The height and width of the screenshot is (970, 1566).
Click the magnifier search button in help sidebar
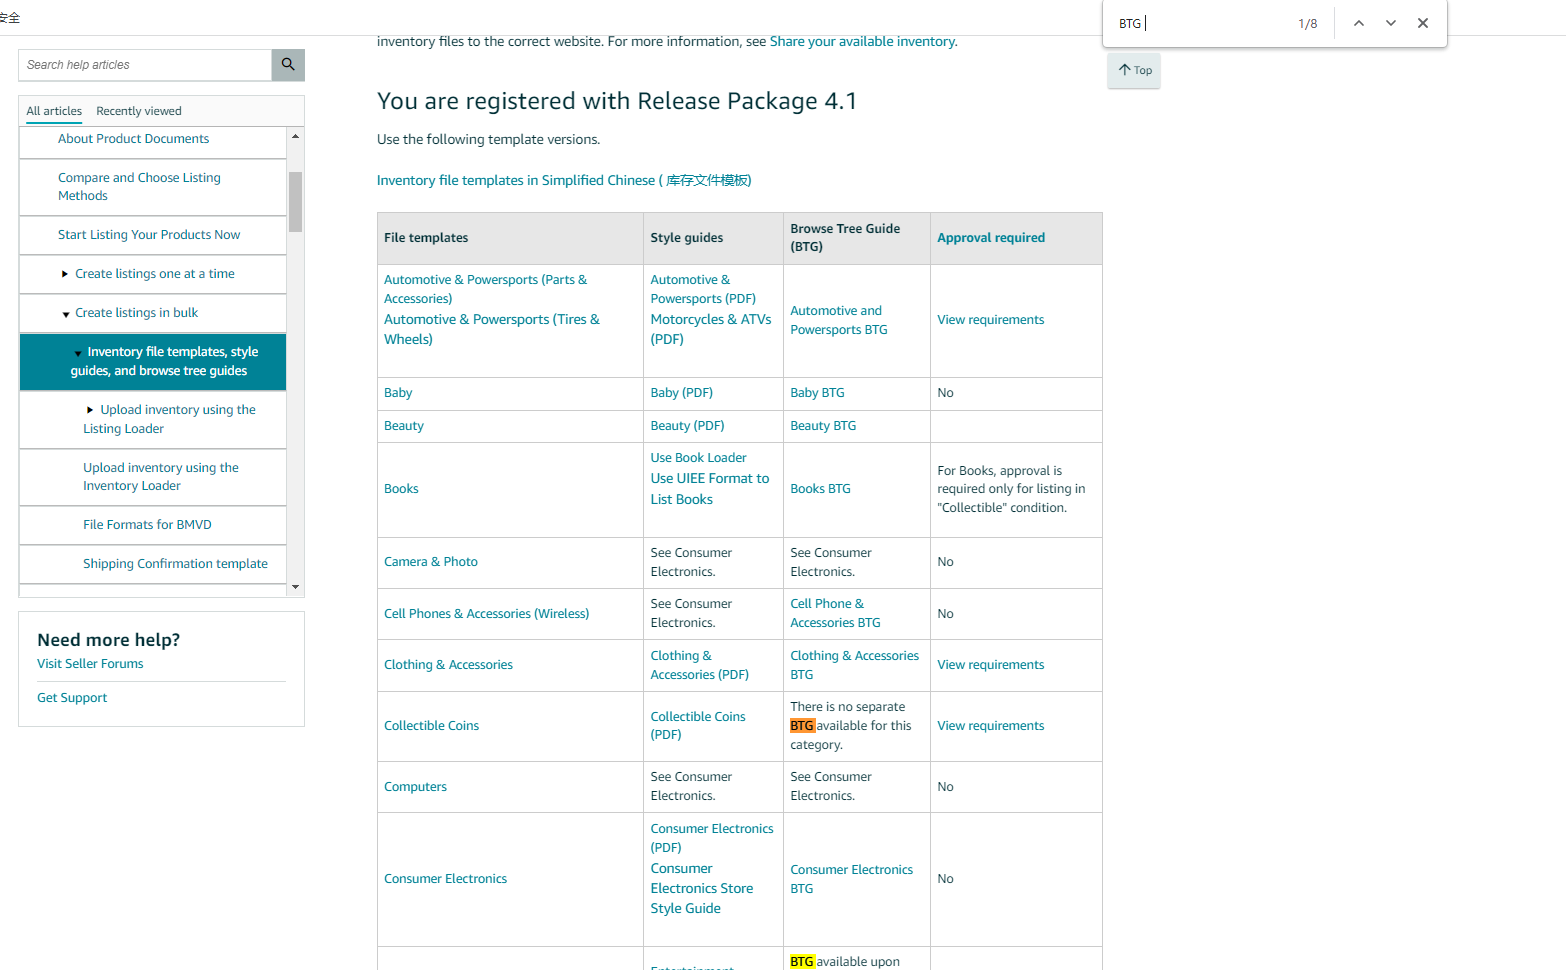[288, 65]
